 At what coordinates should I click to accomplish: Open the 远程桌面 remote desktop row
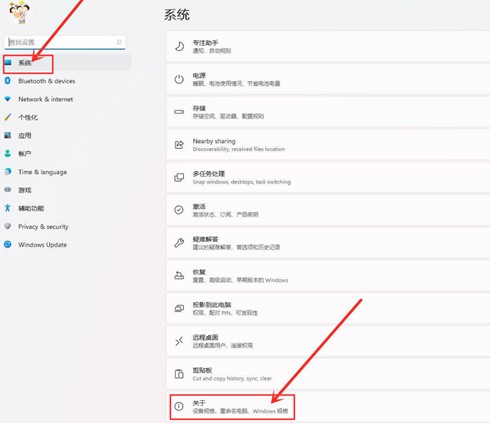click(x=328, y=341)
